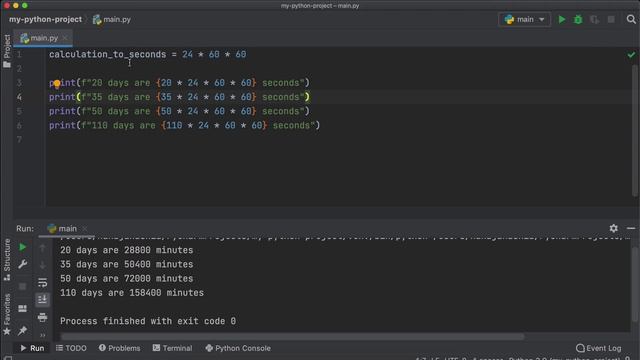Click line number 7 in the gutter
This screenshot has height=360, width=640.
19,140
